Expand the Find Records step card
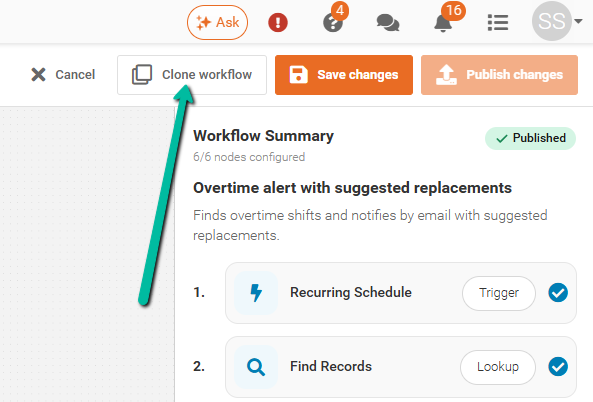The width and height of the screenshot is (593, 402). 401,367
